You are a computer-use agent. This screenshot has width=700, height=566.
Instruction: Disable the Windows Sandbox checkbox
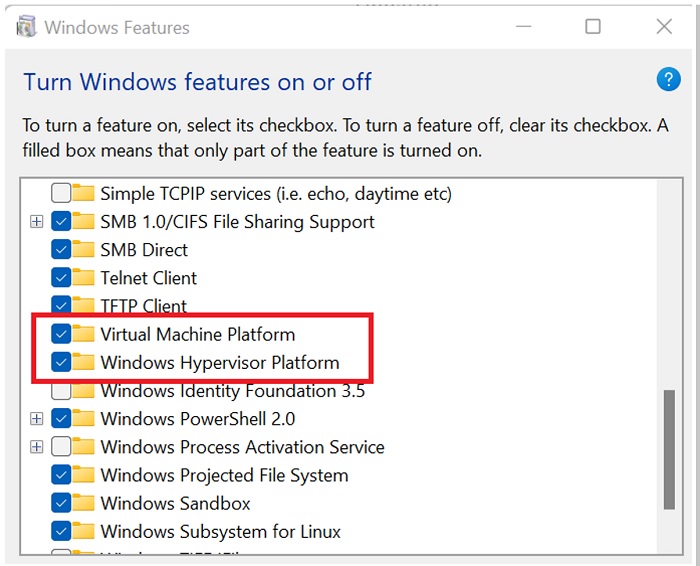pyautogui.click(x=61, y=503)
